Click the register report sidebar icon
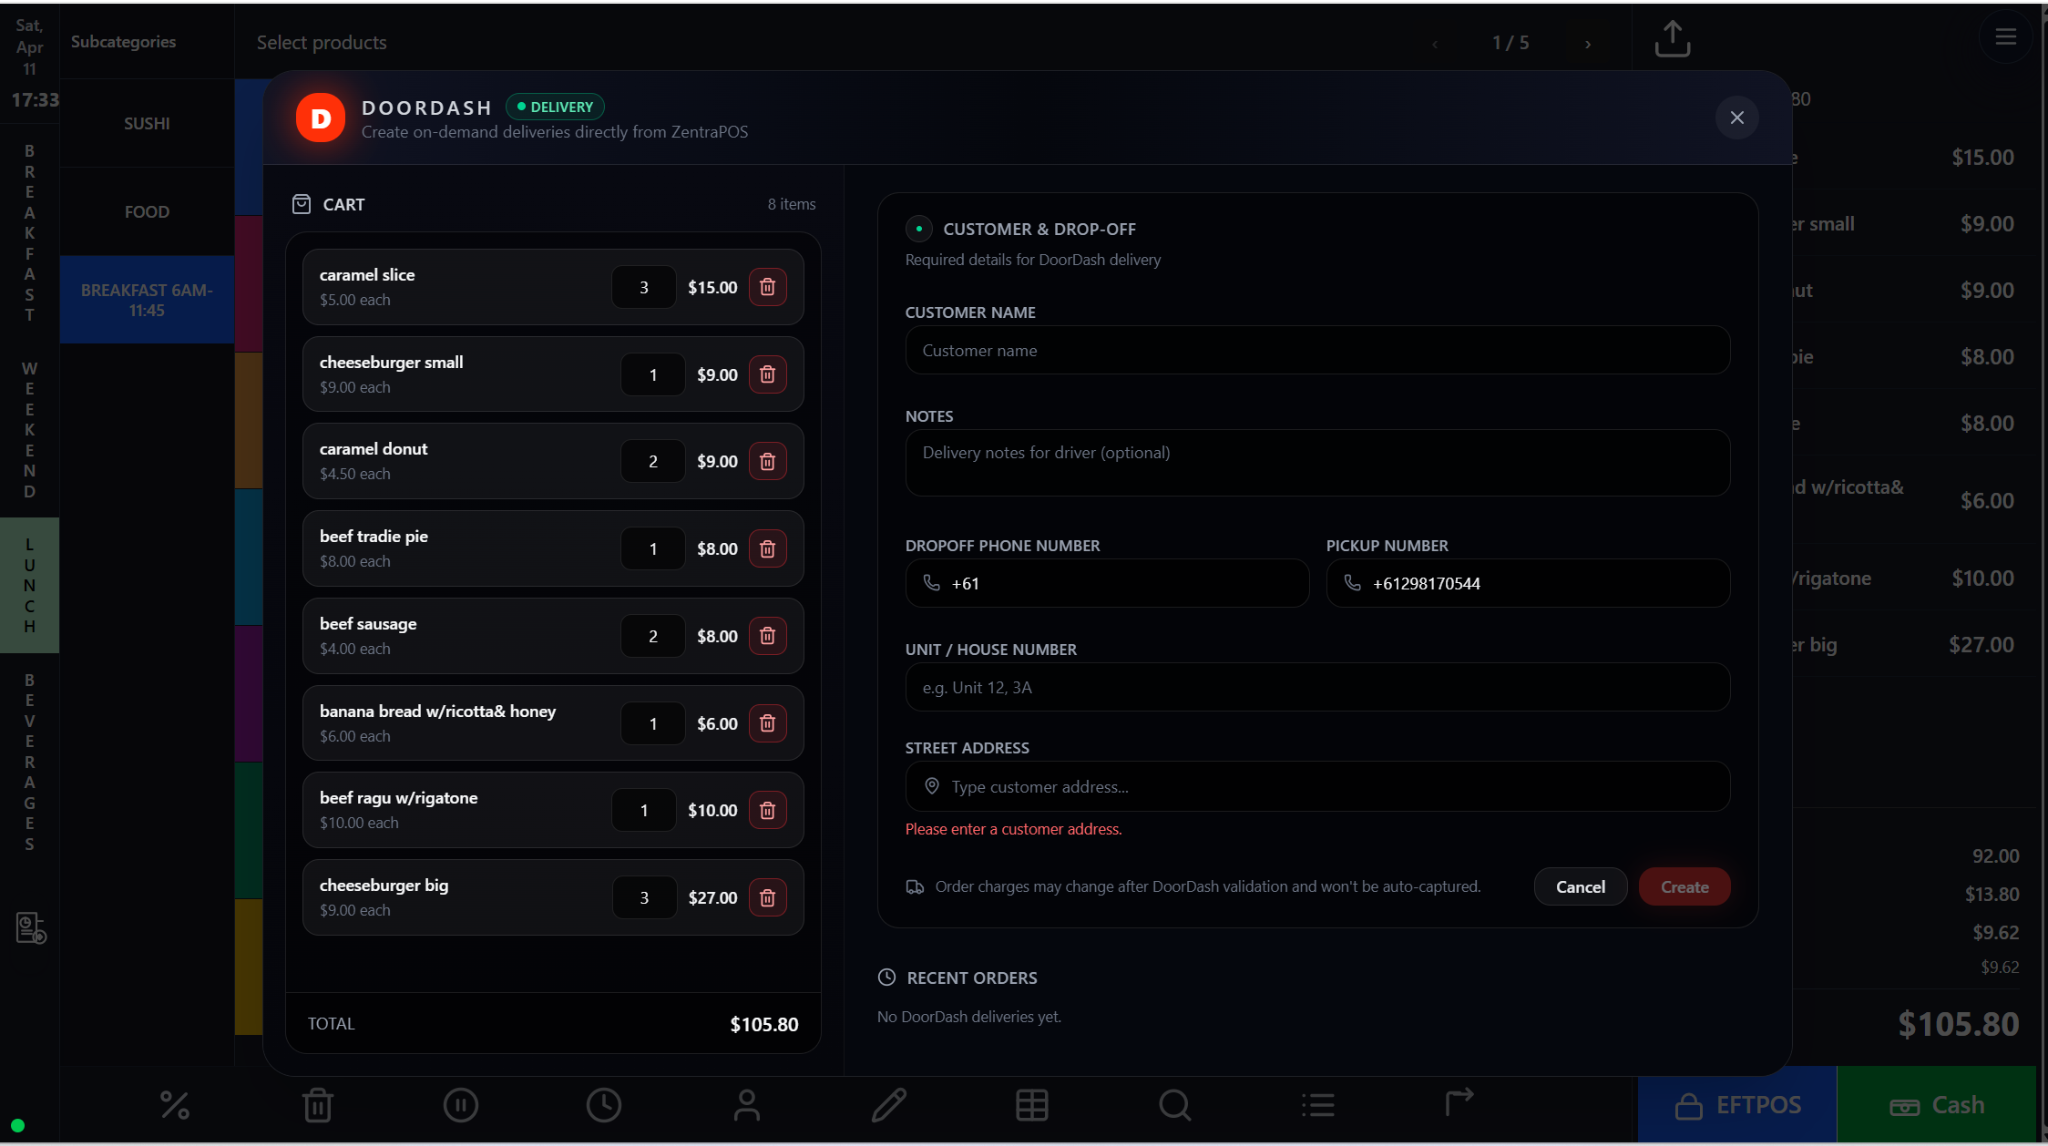2048x1146 pixels. pos(31,928)
